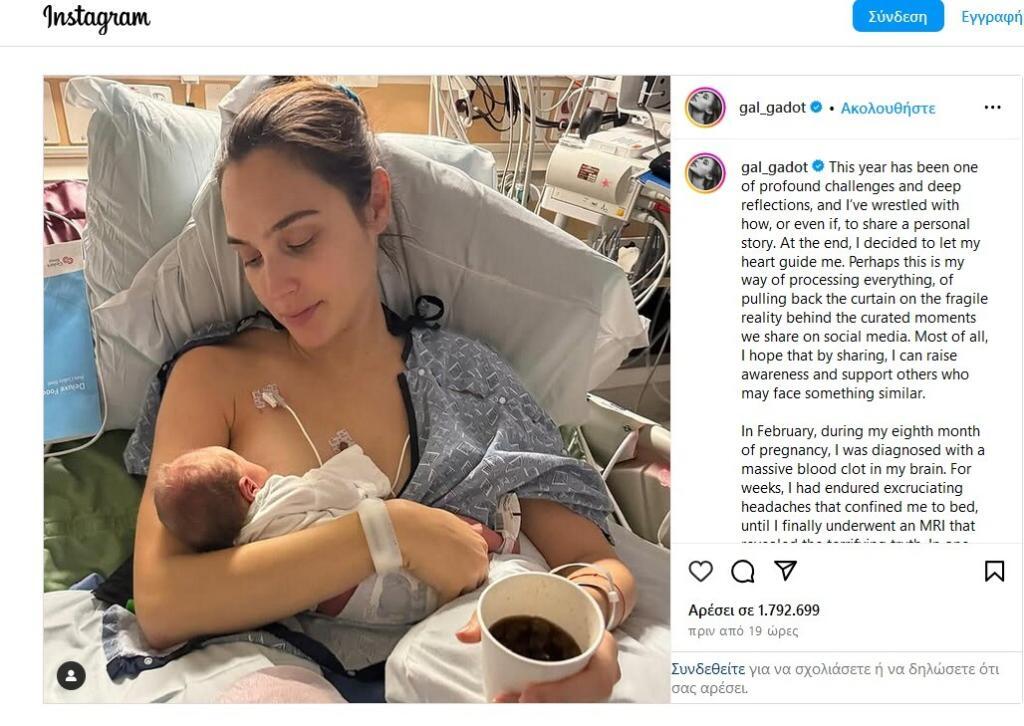Follow the account via Ακολουθήστε
1024x726 pixels.
(888, 108)
